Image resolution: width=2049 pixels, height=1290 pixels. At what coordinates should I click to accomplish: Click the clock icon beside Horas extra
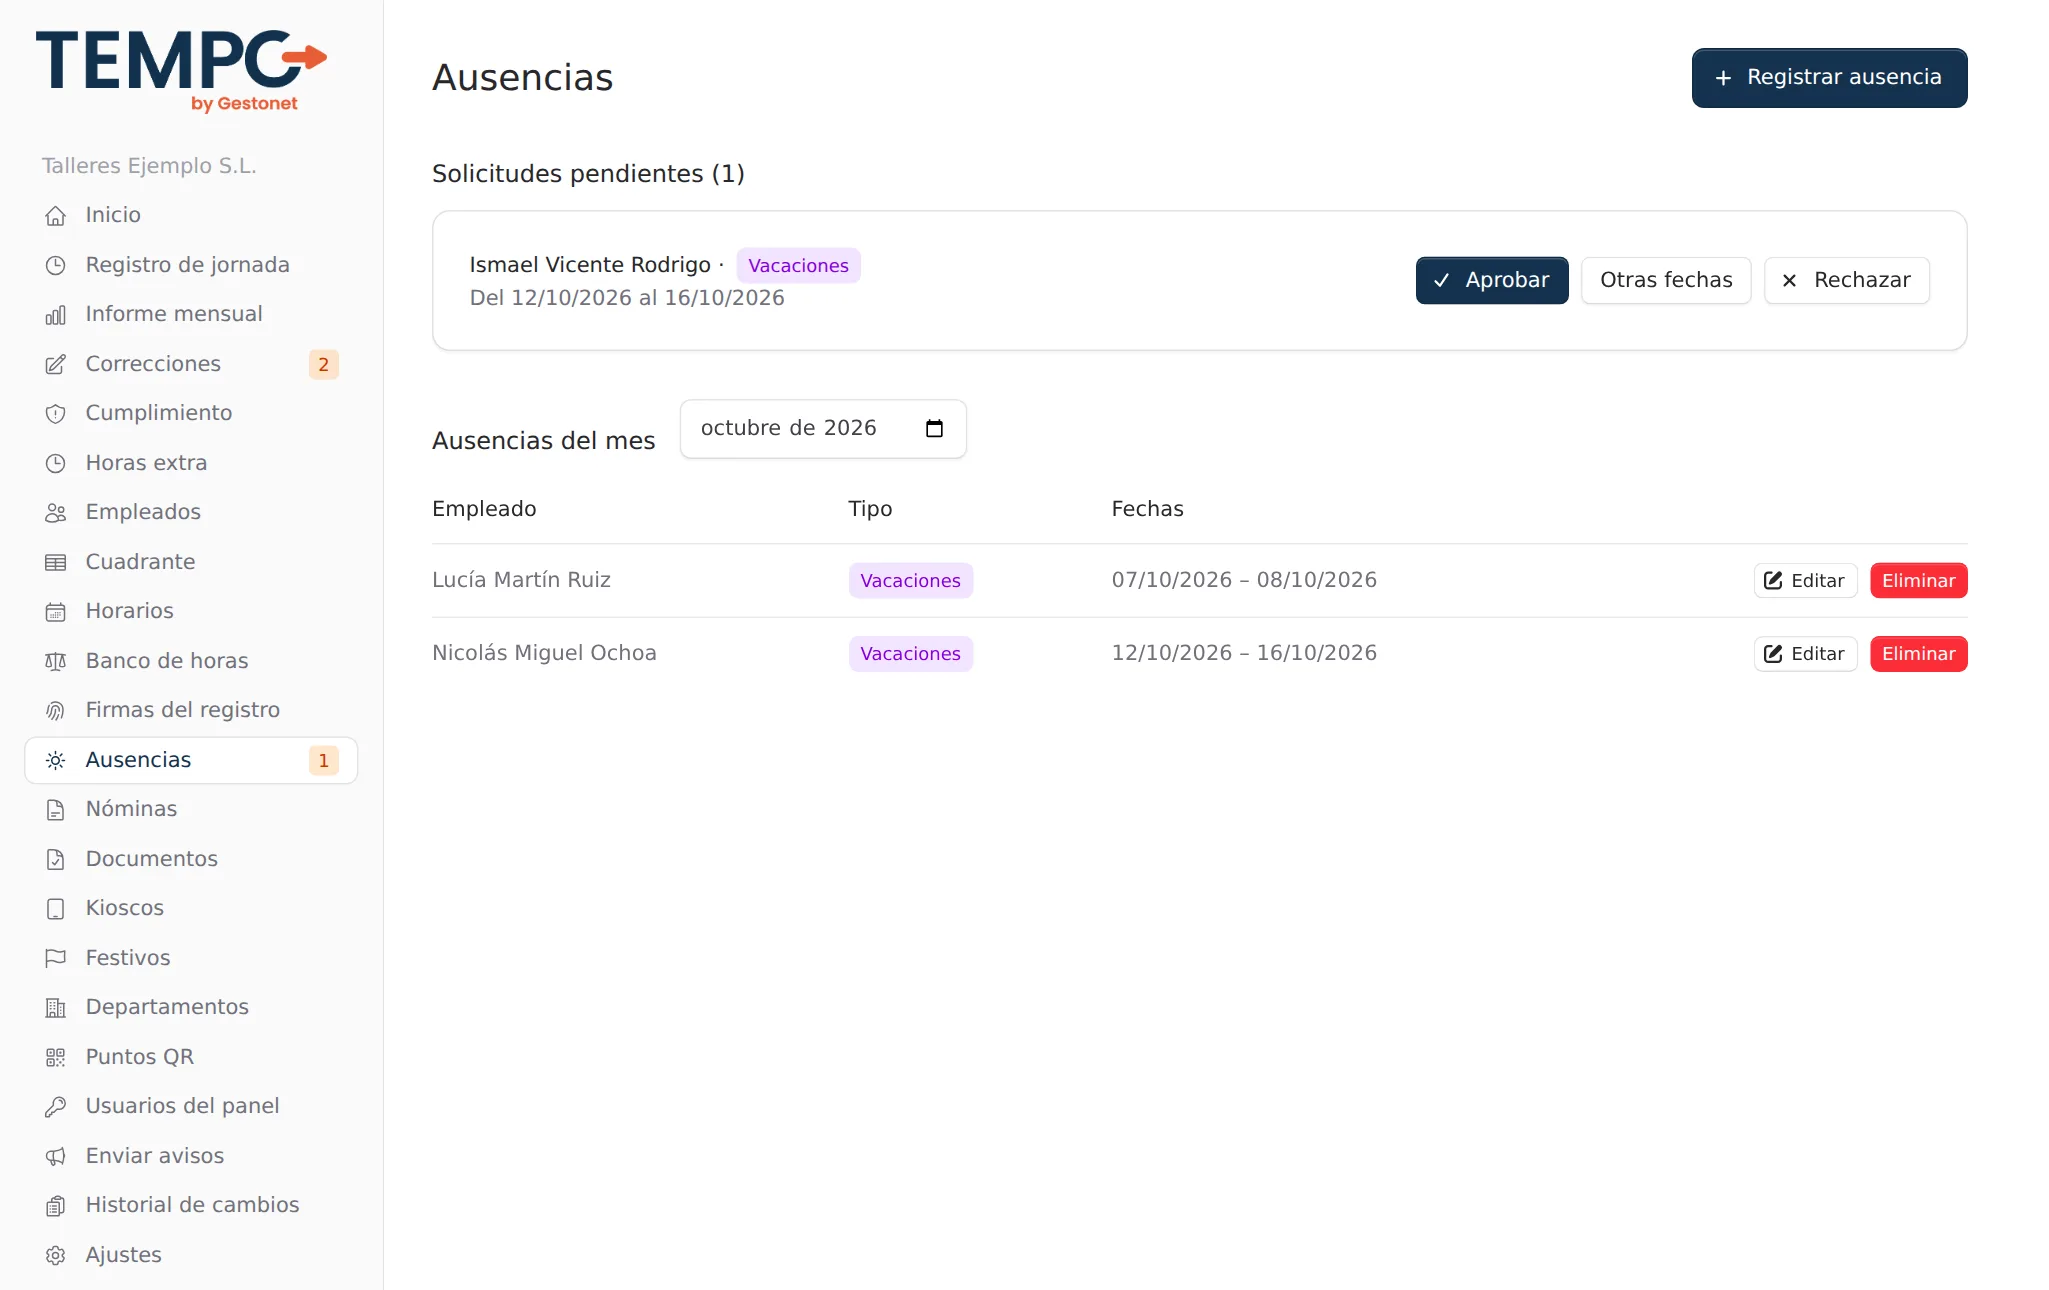coord(56,463)
